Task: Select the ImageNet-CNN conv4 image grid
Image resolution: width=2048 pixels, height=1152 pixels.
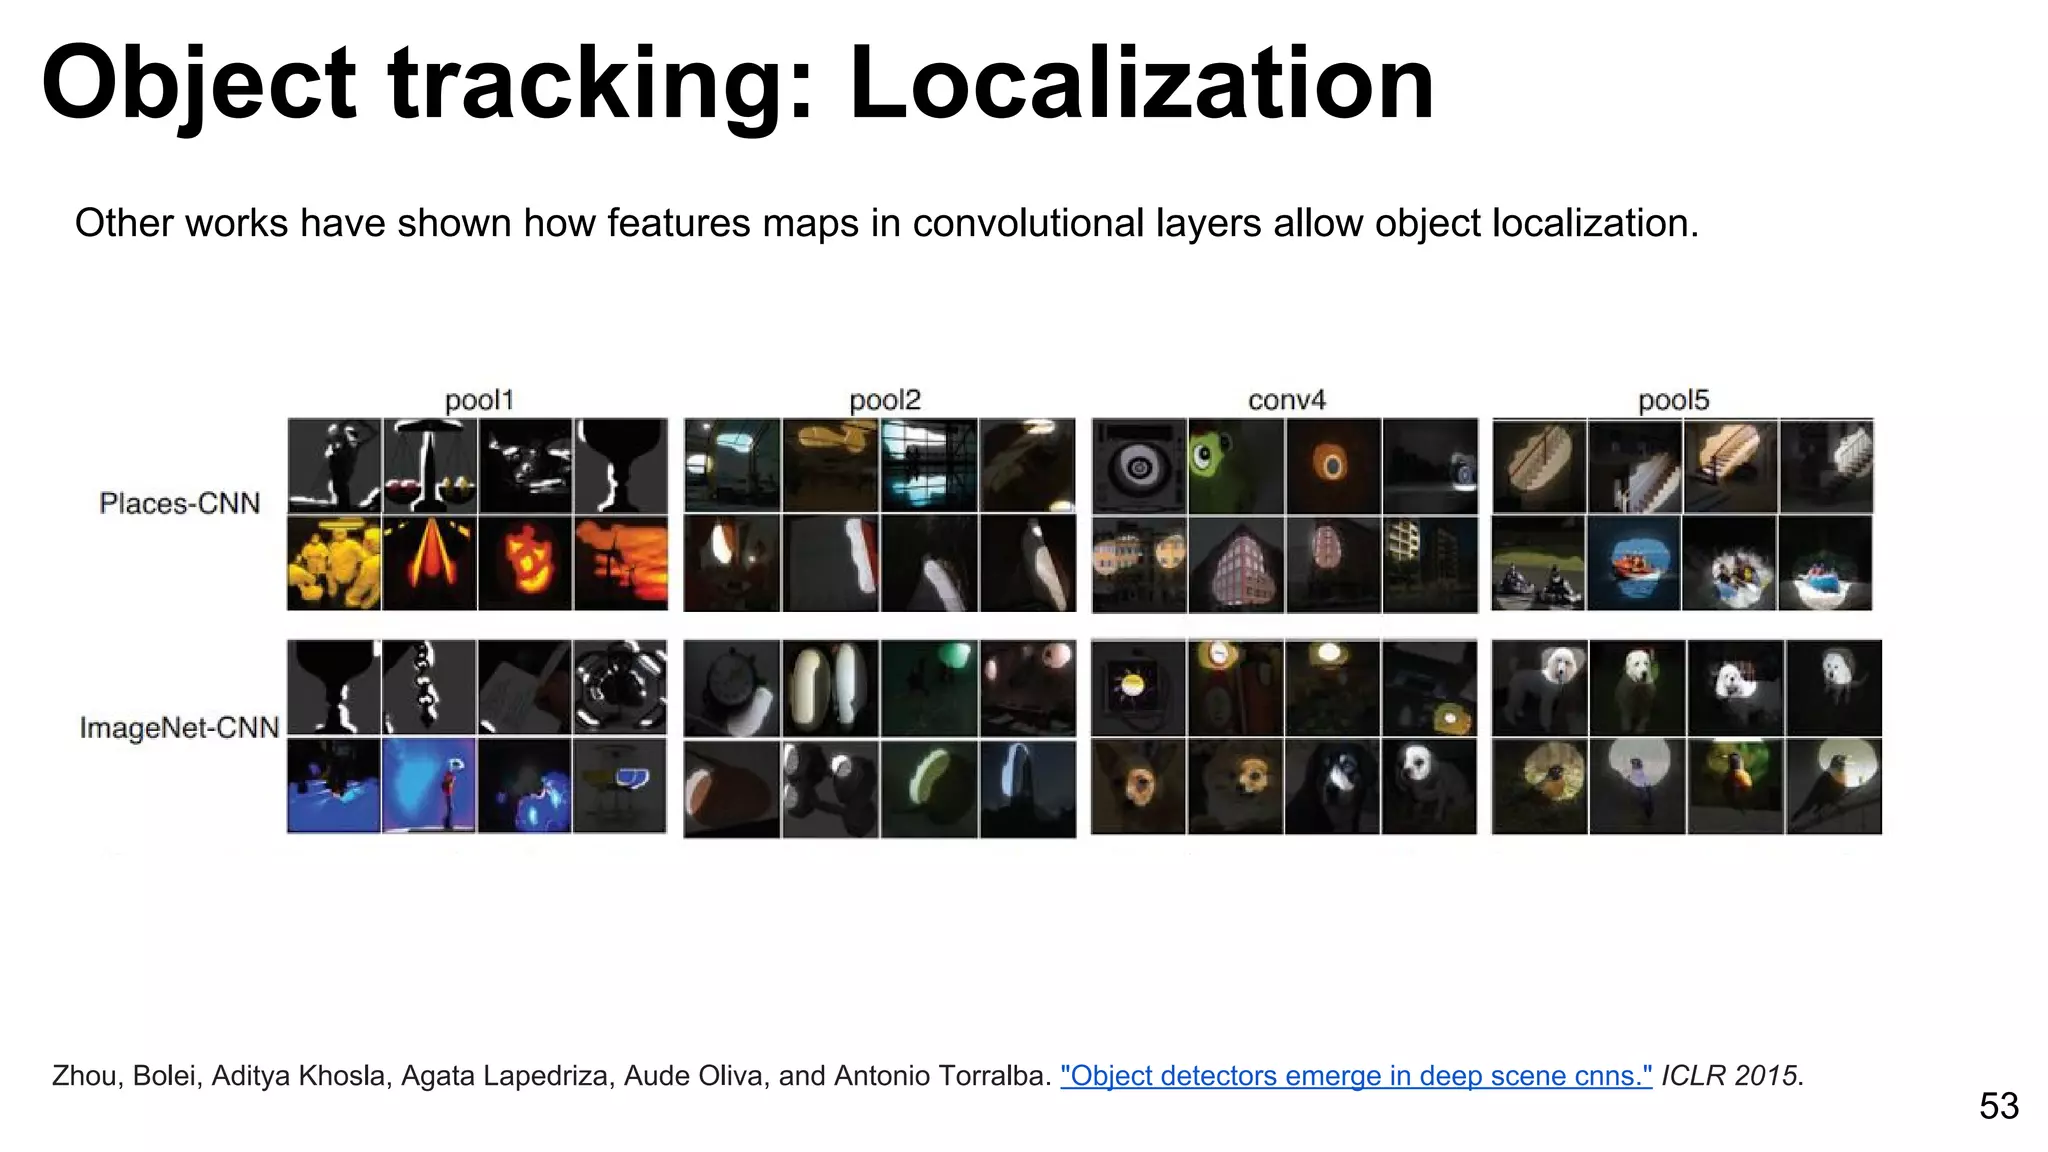Action: (x=1284, y=737)
